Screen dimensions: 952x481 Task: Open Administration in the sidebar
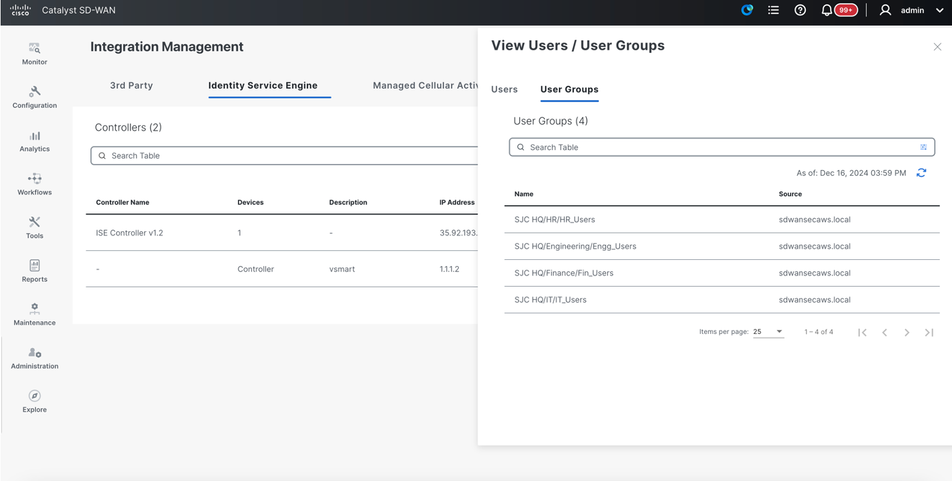tap(35, 358)
